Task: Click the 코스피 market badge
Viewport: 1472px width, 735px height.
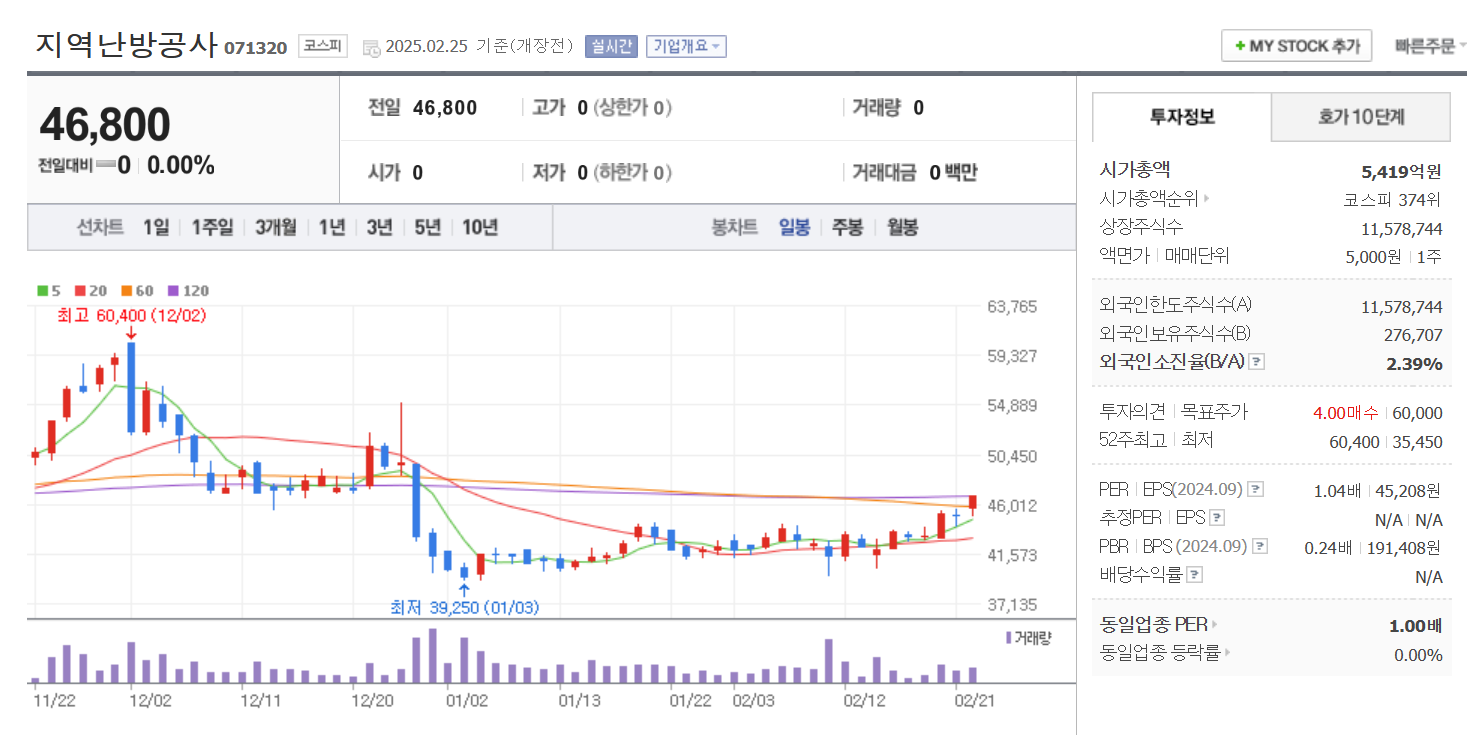Action: coord(324,46)
